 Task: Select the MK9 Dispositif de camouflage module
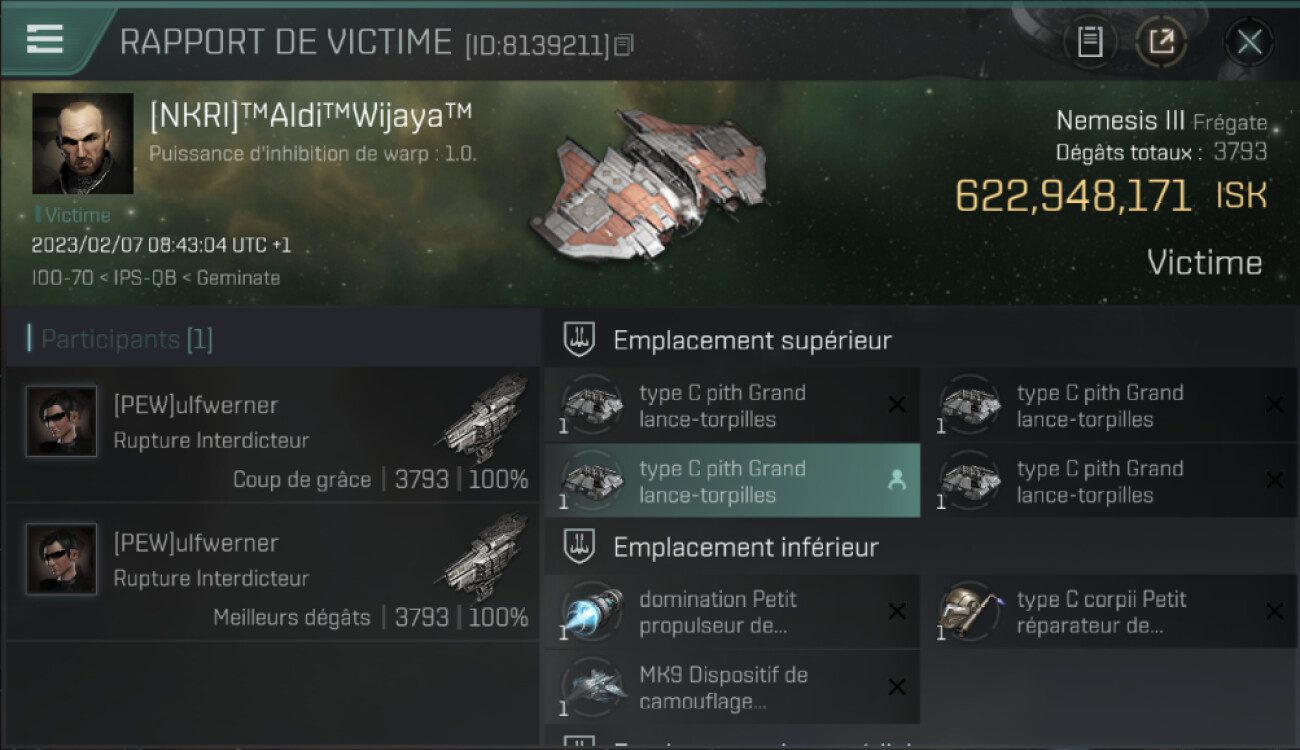pos(732,688)
